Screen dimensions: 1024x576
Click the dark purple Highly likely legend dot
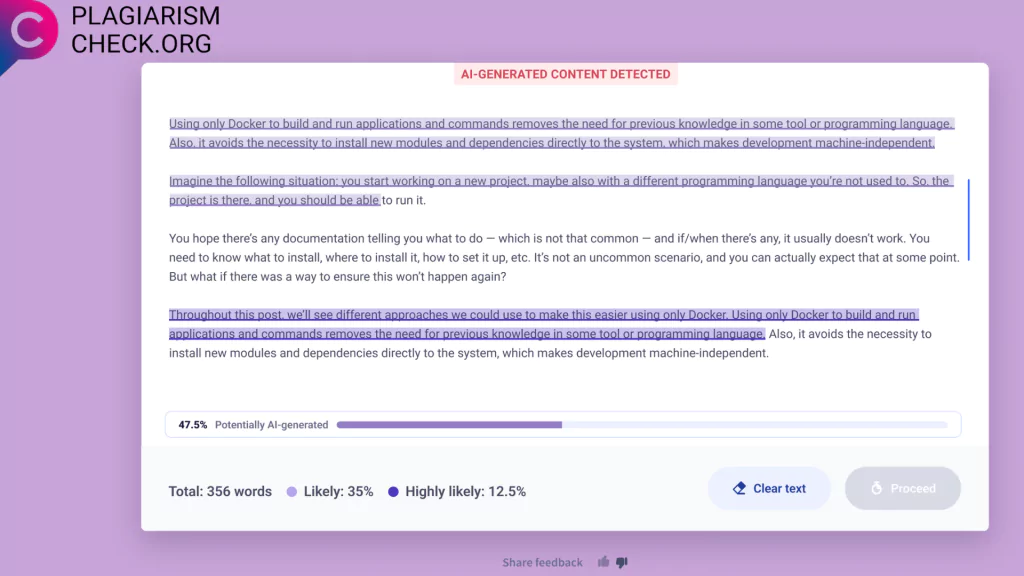[x=393, y=492]
